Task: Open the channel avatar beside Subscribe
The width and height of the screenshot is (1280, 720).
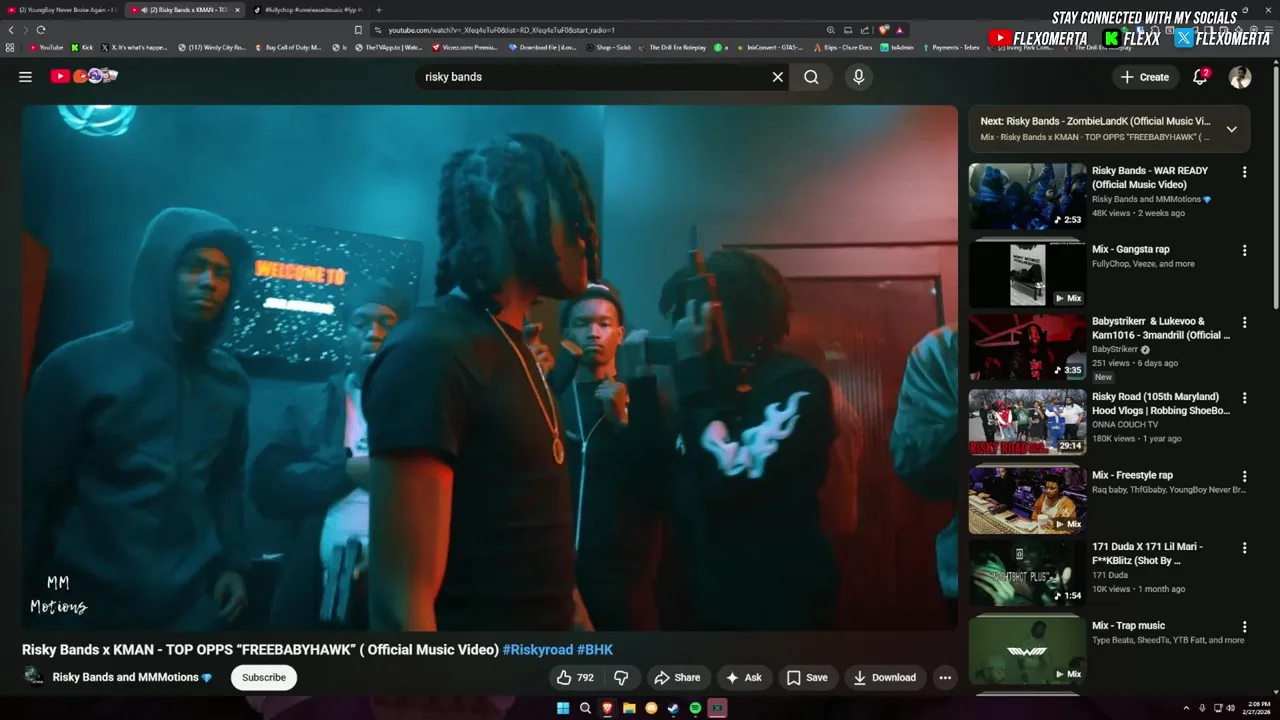Action: tap(34, 677)
